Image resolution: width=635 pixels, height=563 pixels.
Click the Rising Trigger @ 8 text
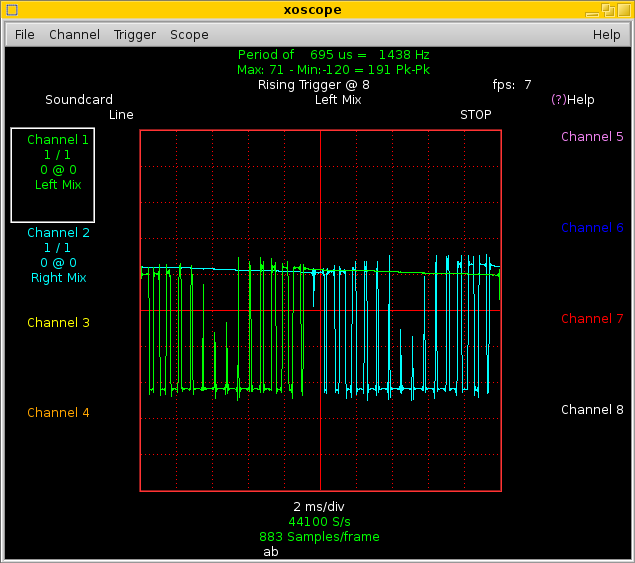(x=313, y=85)
